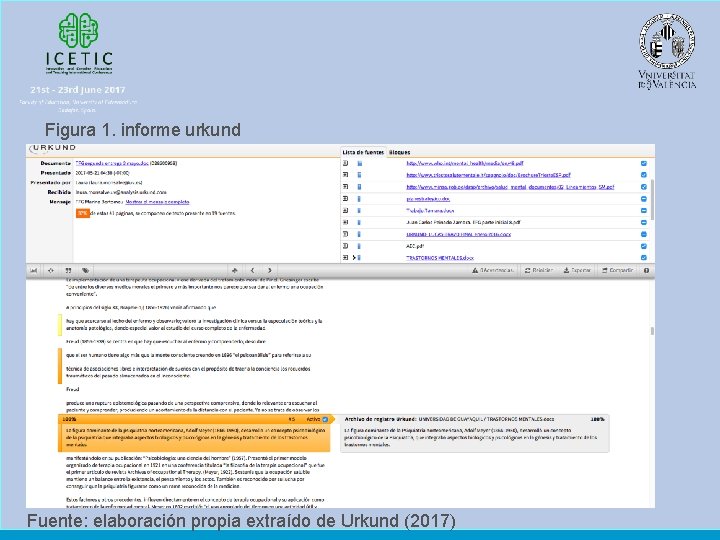Screen dimensions: 720x540
Task: Click the Juan Carlos source file name
Action: click(x=463, y=222)
